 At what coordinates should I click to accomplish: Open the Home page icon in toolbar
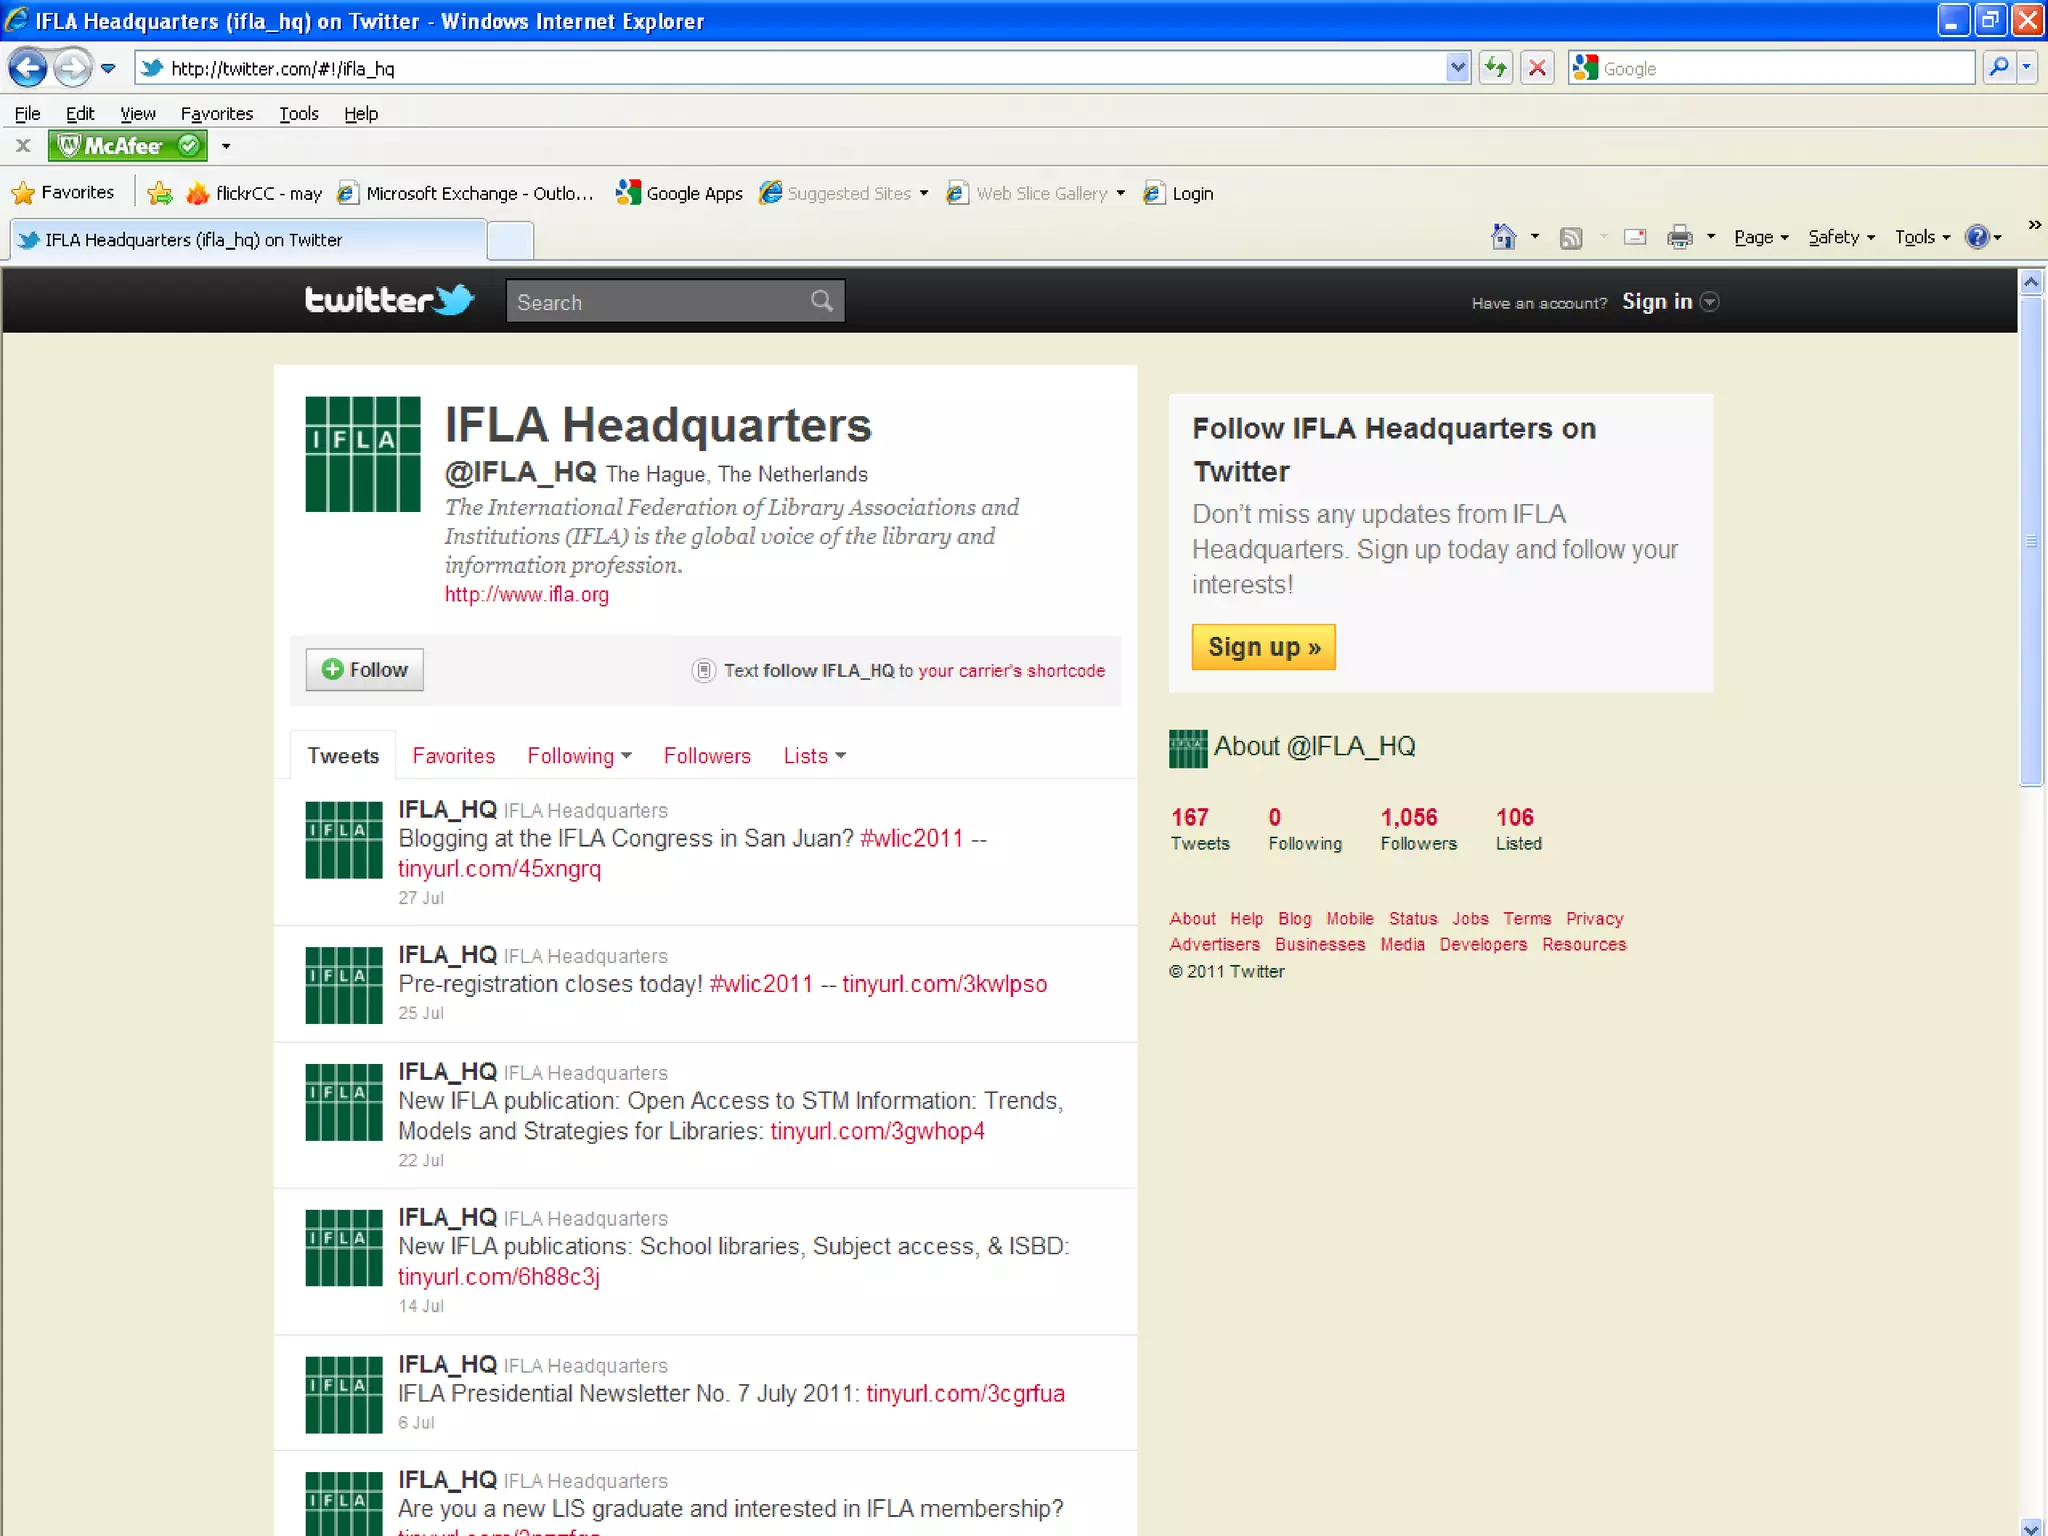1502,237
